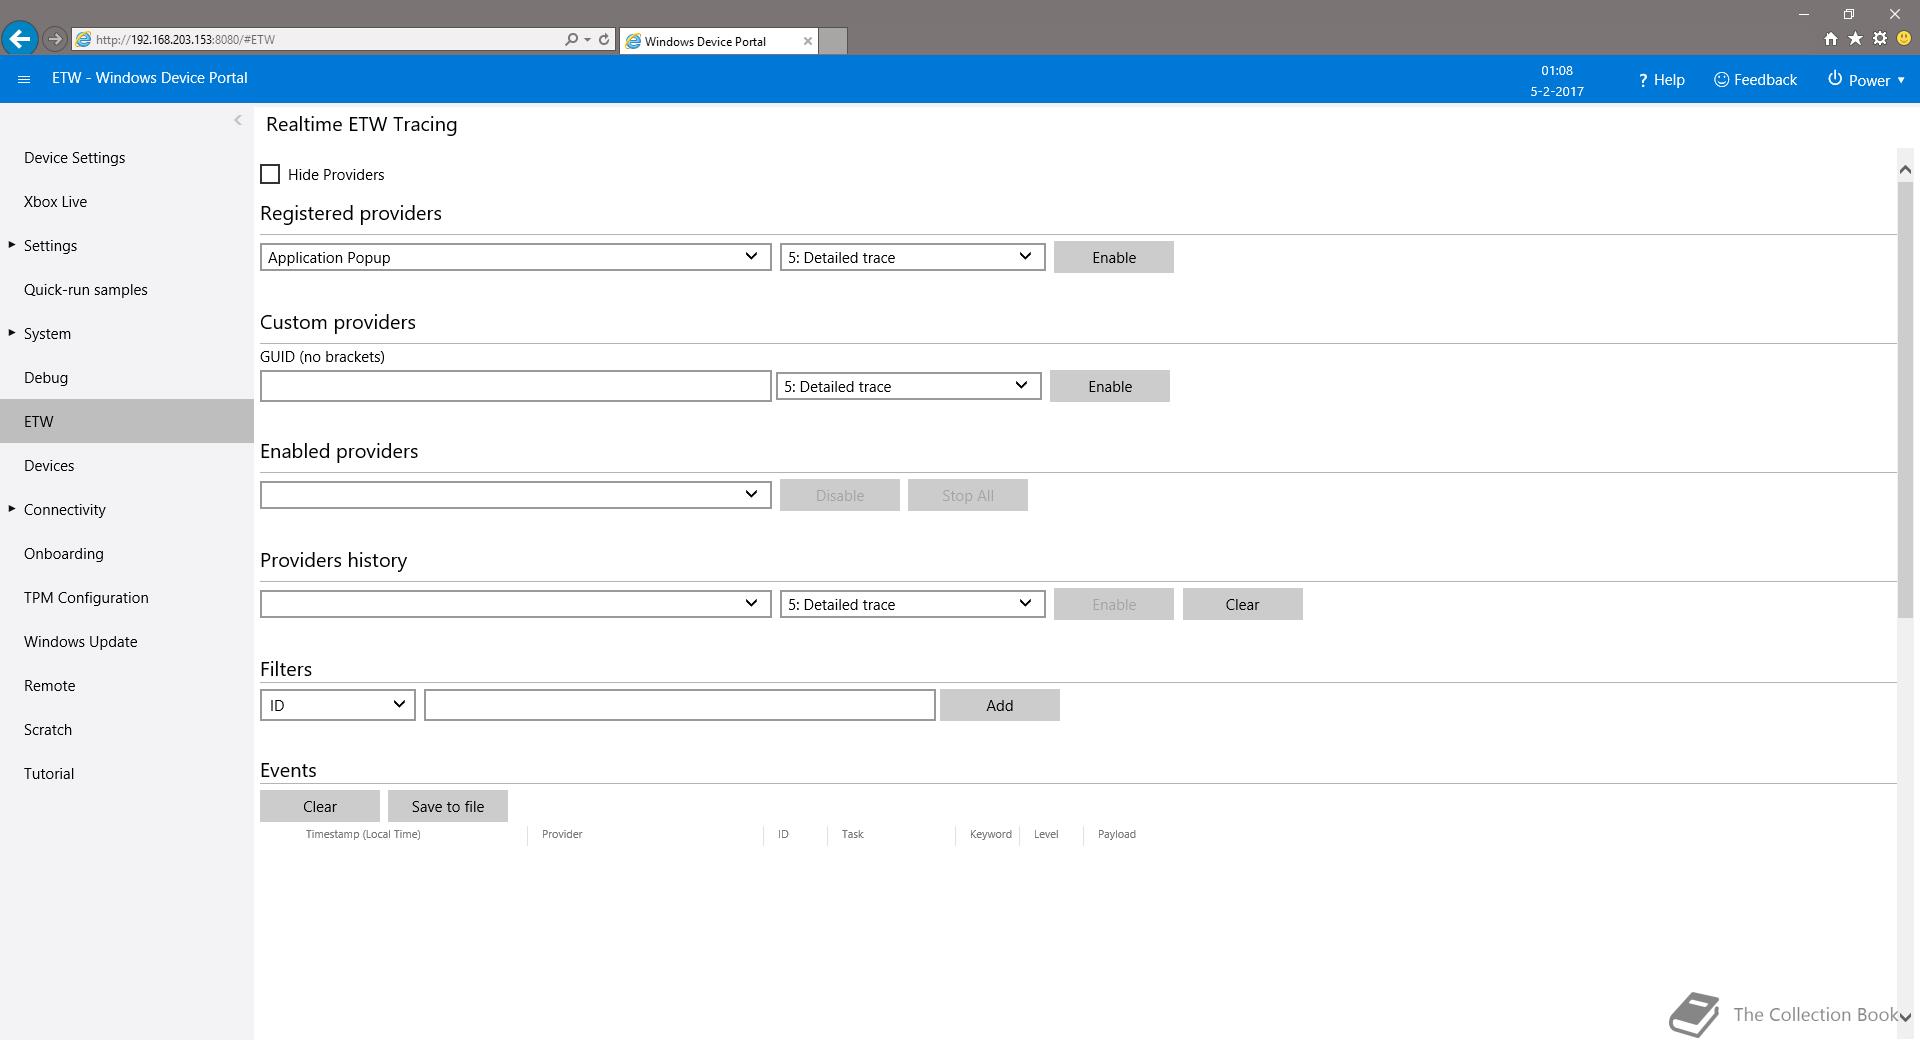
Task: Click the page vertical scrollbar thumb
Action: (x=1905, y=400)
